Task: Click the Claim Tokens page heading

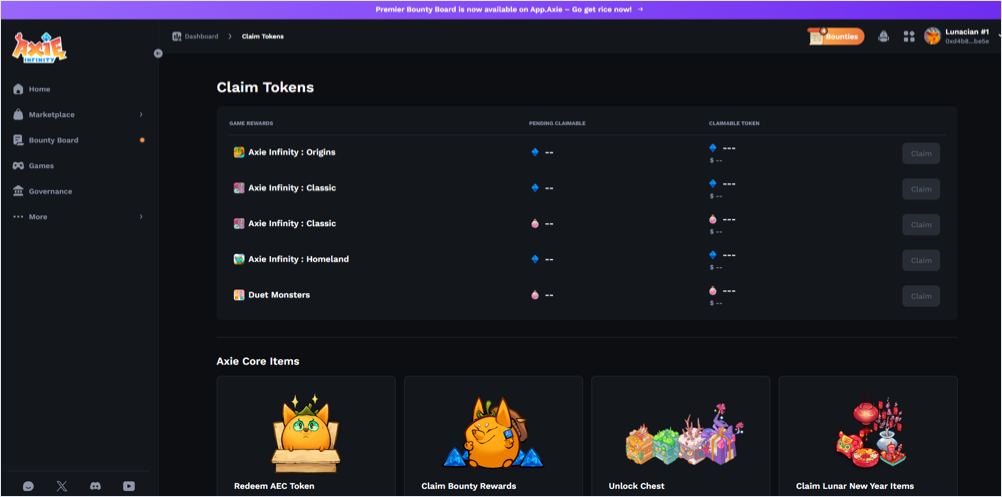Action: click(265, 88)
